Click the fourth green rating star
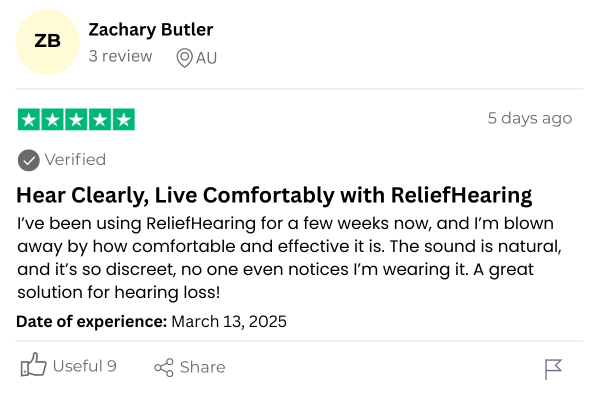The width and height of the screenshot is (600, 400). [100, 119]
